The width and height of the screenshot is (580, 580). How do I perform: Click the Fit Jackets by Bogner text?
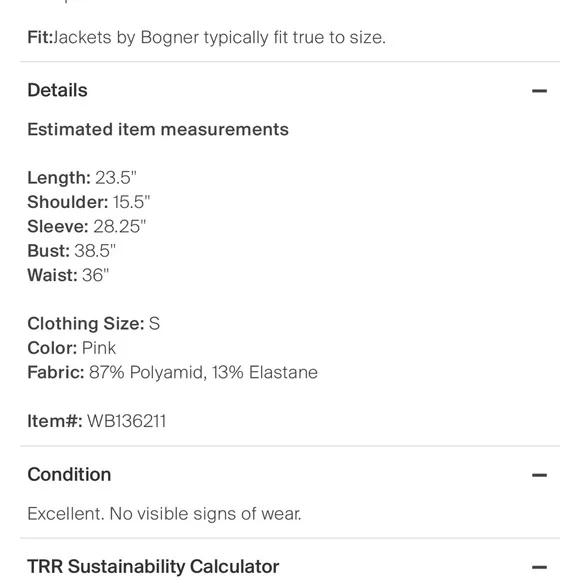click(206, 37)
